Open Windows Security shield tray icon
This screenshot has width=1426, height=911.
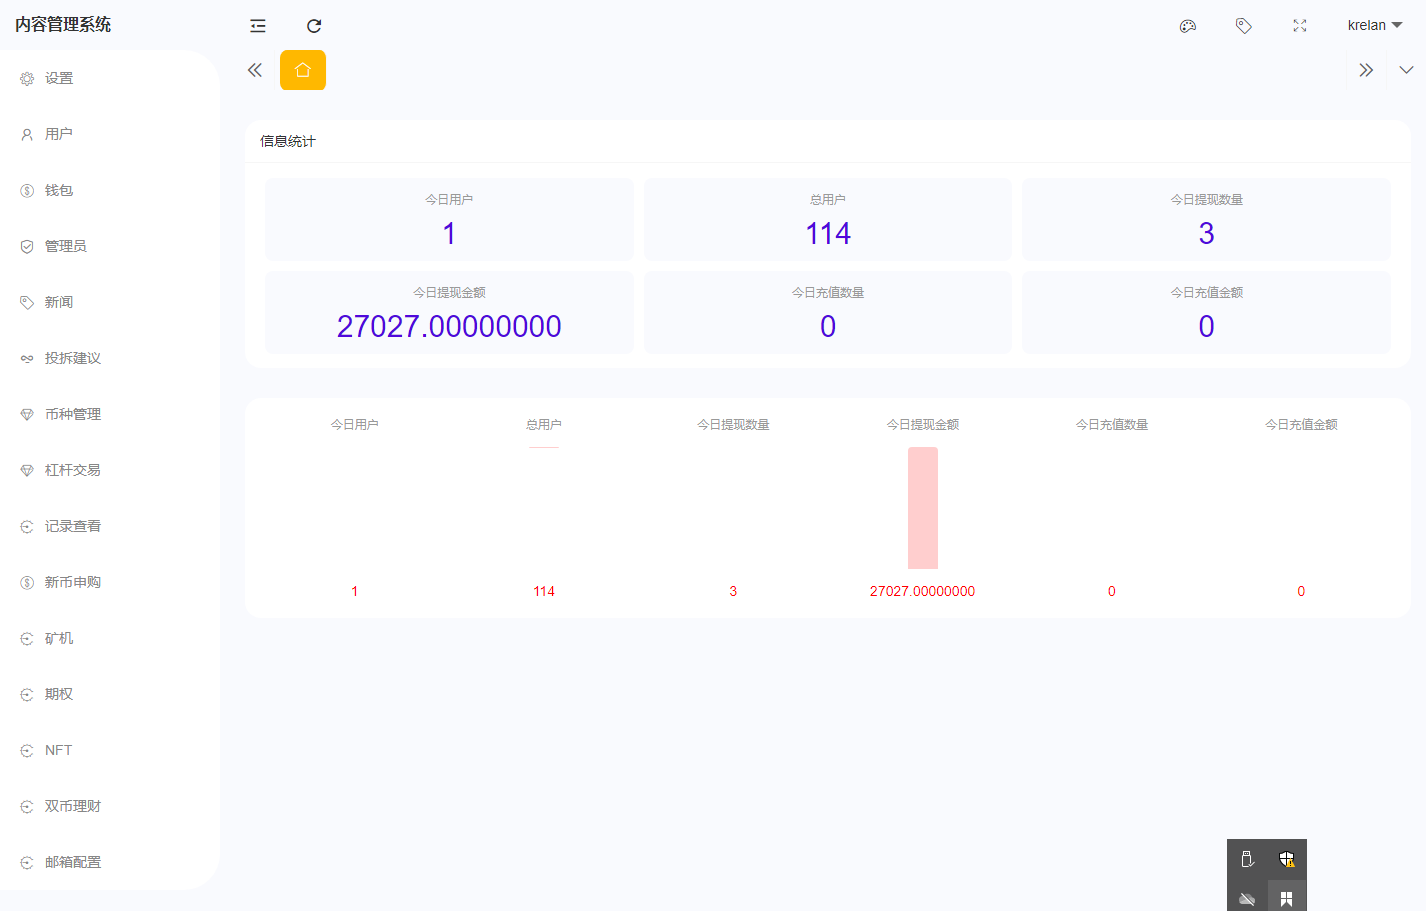1287,859
